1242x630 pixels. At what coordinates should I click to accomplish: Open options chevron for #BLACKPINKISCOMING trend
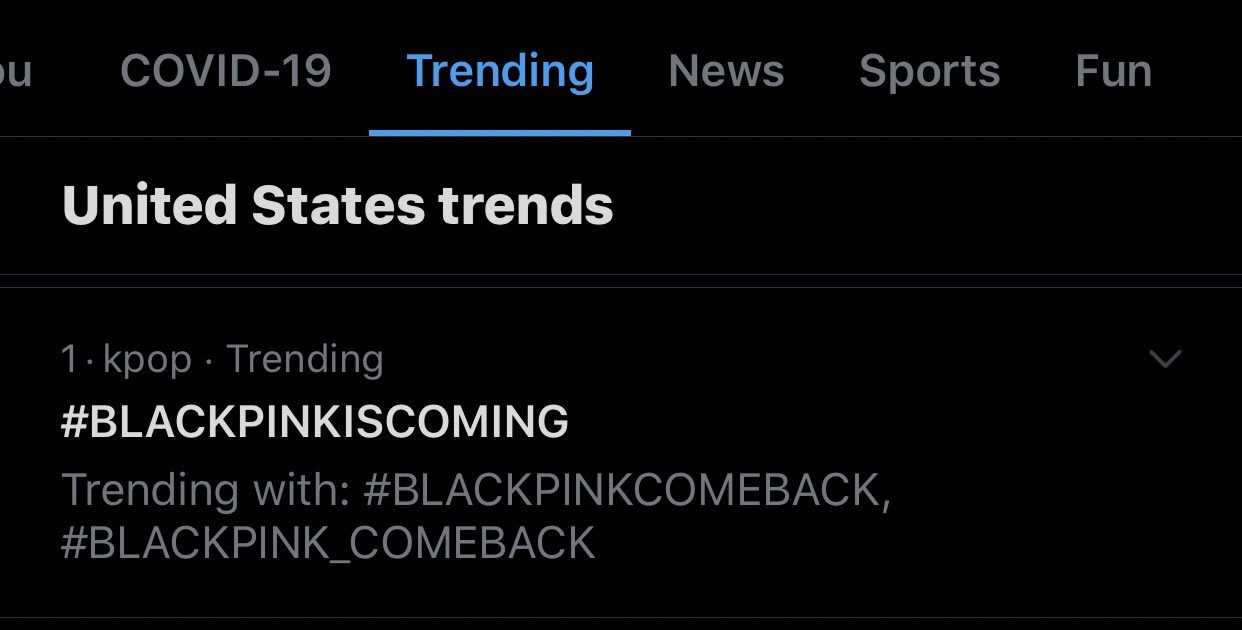tap(1165, 359)
